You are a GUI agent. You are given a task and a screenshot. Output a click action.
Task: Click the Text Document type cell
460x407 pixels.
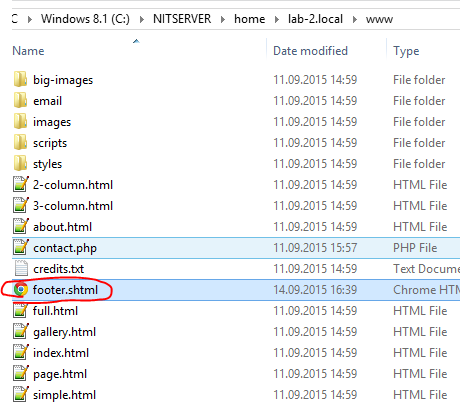pyautogui.click(x=426, y=269)
